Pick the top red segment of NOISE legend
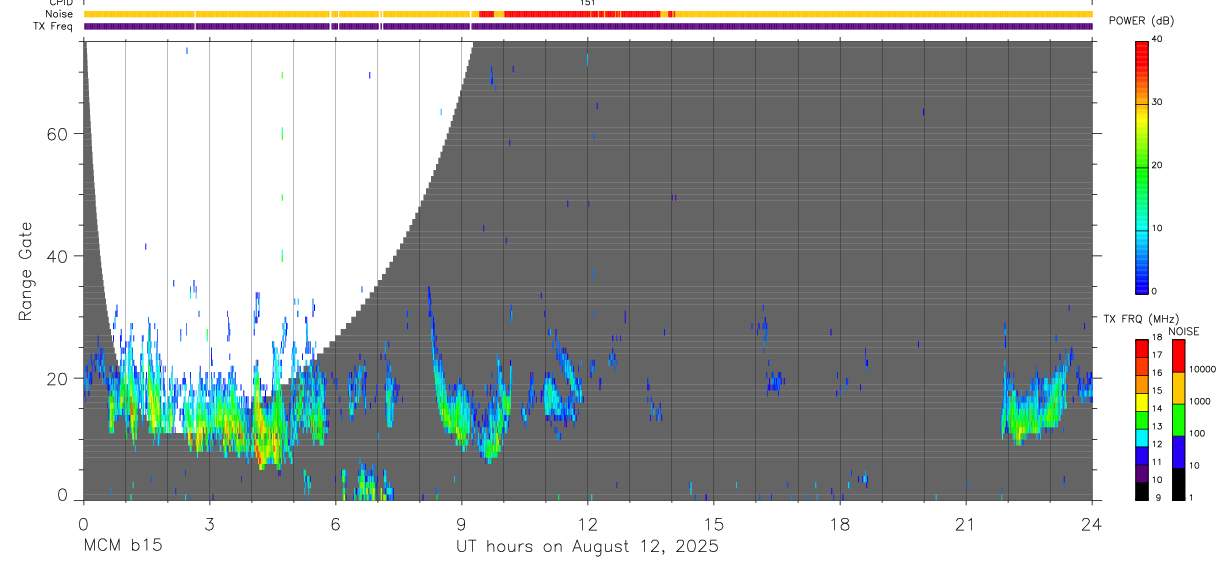 [1177, 356]
